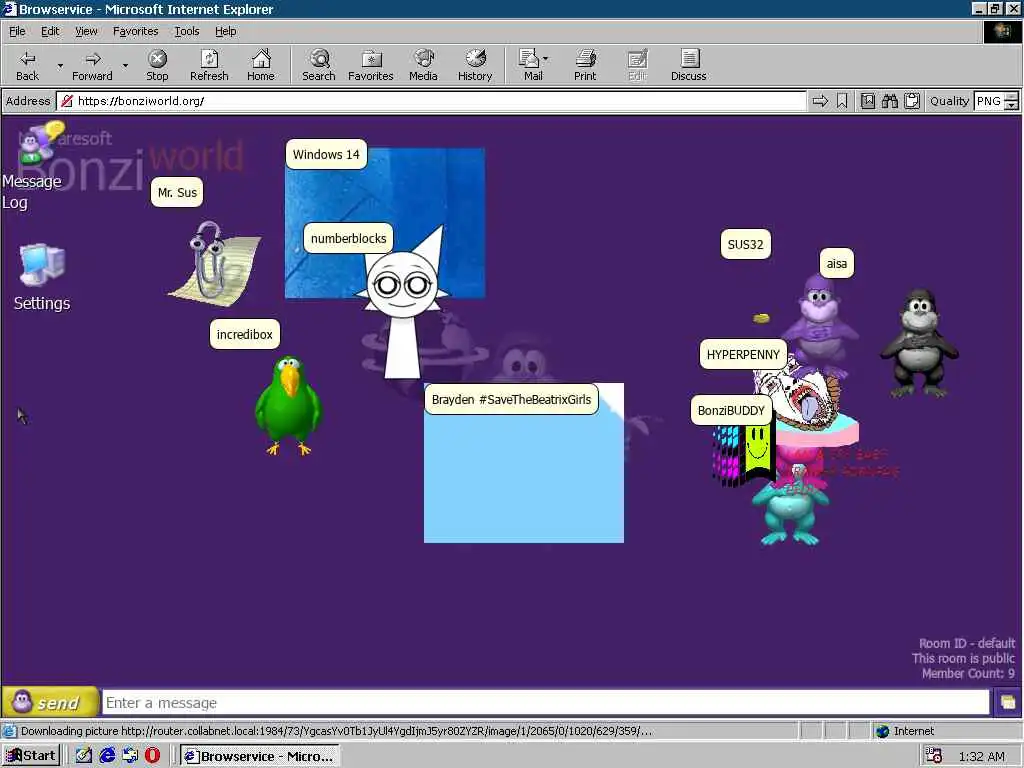Click the bookmark ribbon icon by the address bar
Image resolution: width=1024 pixels, height=768 pixels.
[842, 101]
